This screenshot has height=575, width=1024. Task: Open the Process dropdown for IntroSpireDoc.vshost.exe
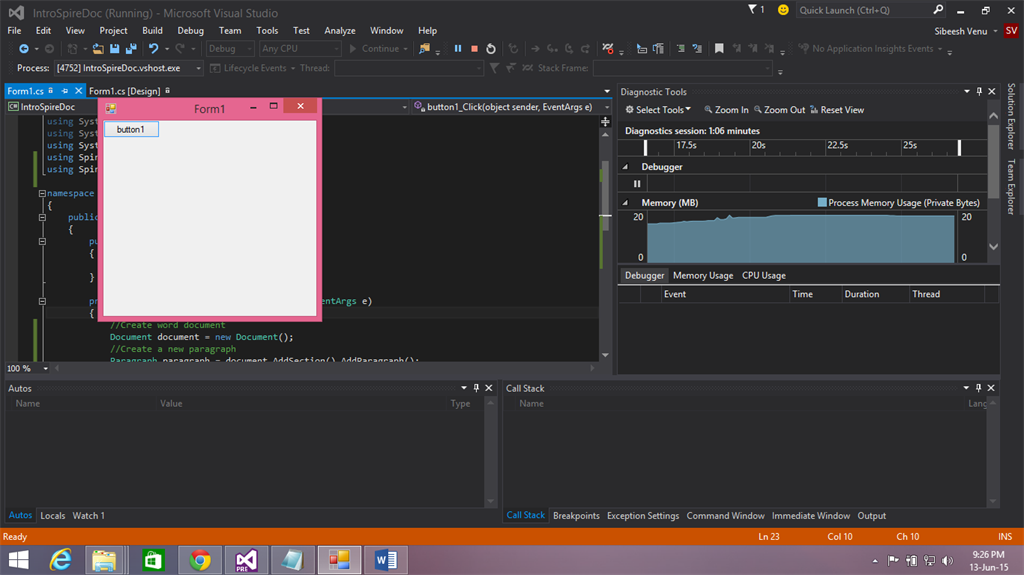coord(197,68)
